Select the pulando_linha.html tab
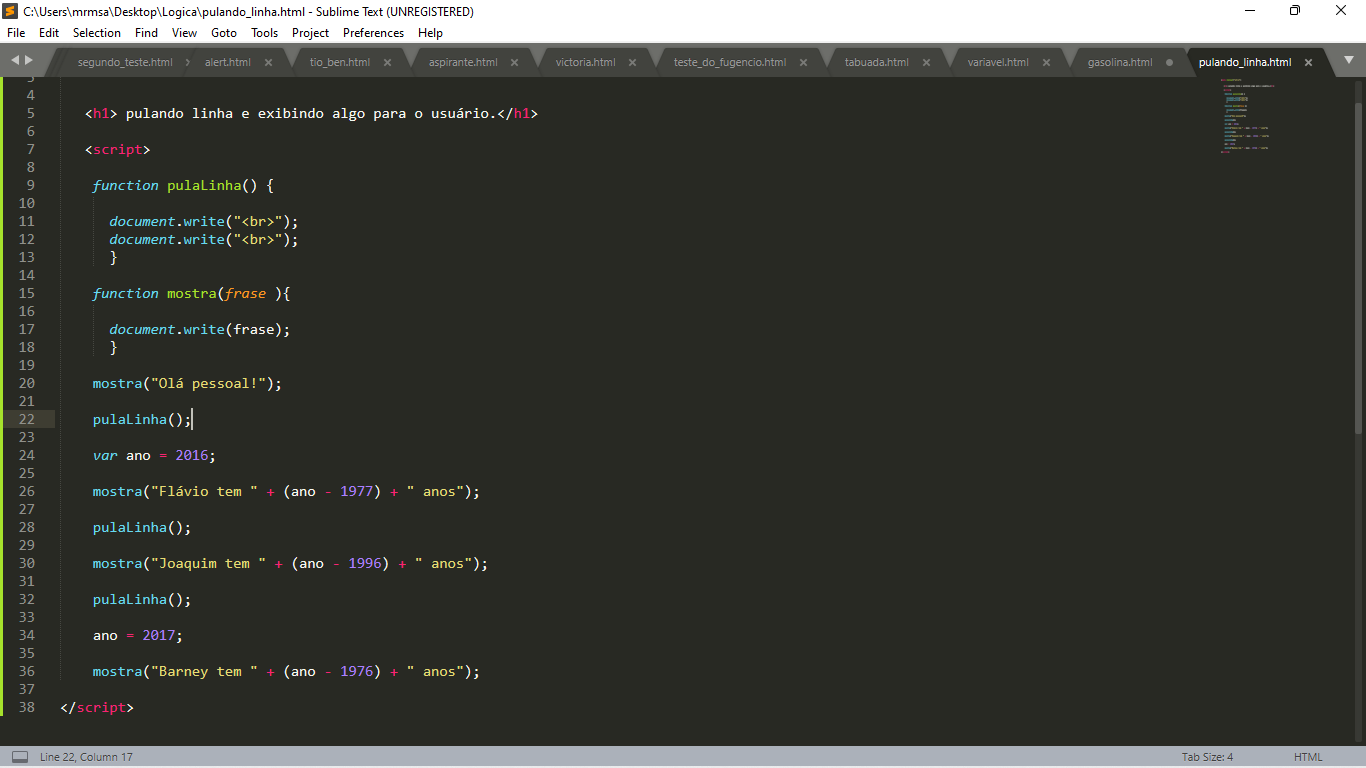 tap(1245, 62)
